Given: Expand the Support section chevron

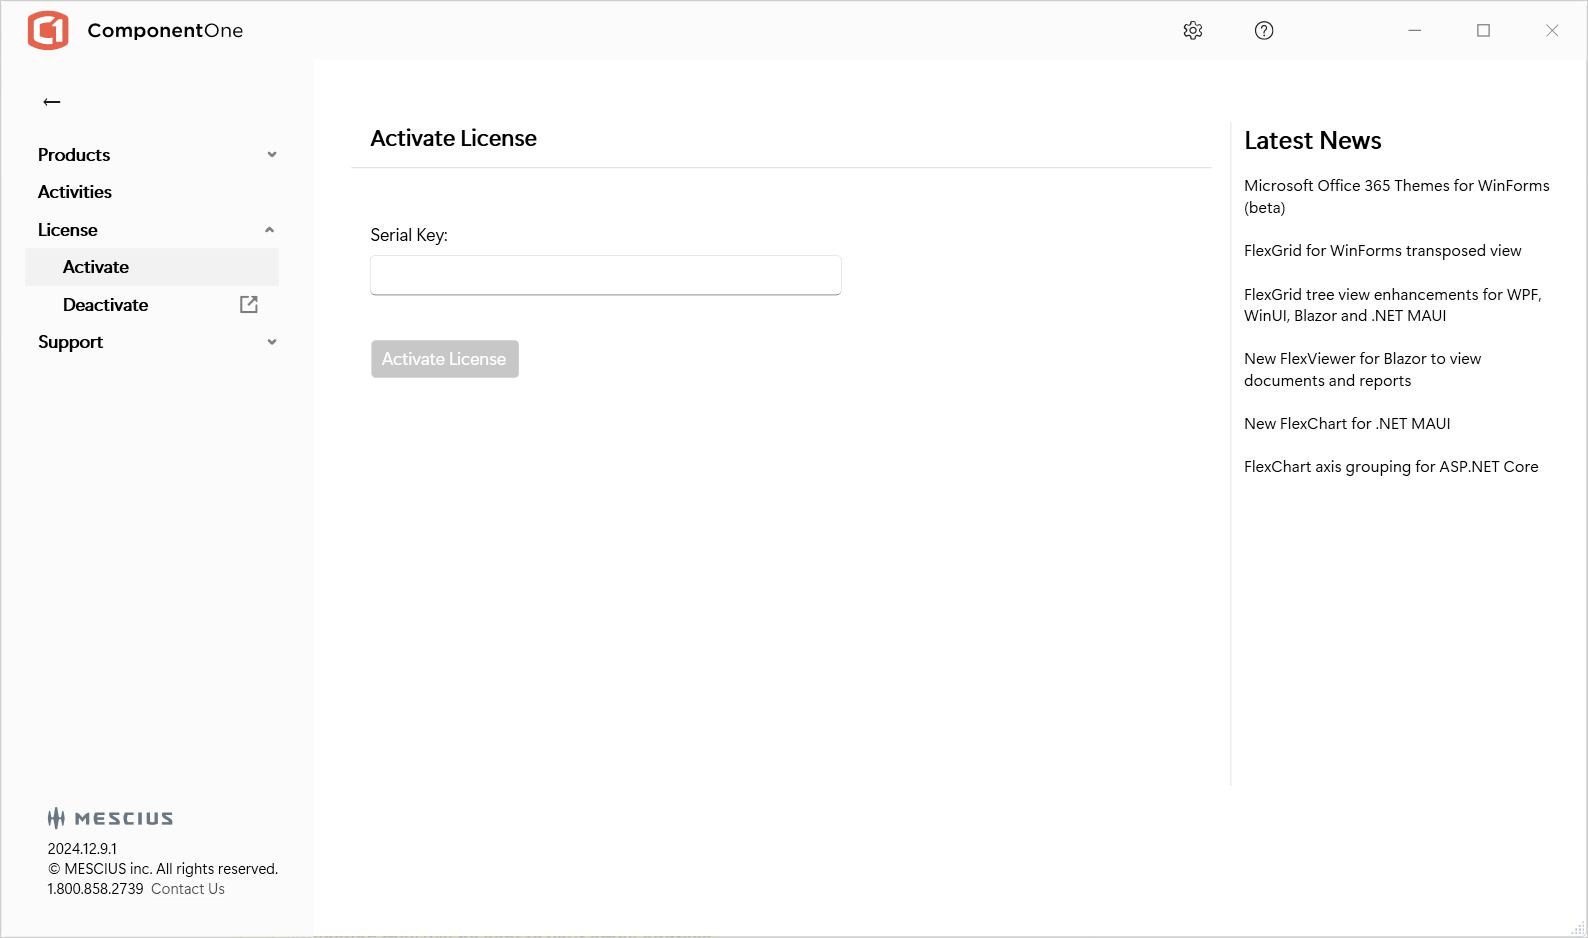Looking at the screenshot, I should tap(272, 342).
